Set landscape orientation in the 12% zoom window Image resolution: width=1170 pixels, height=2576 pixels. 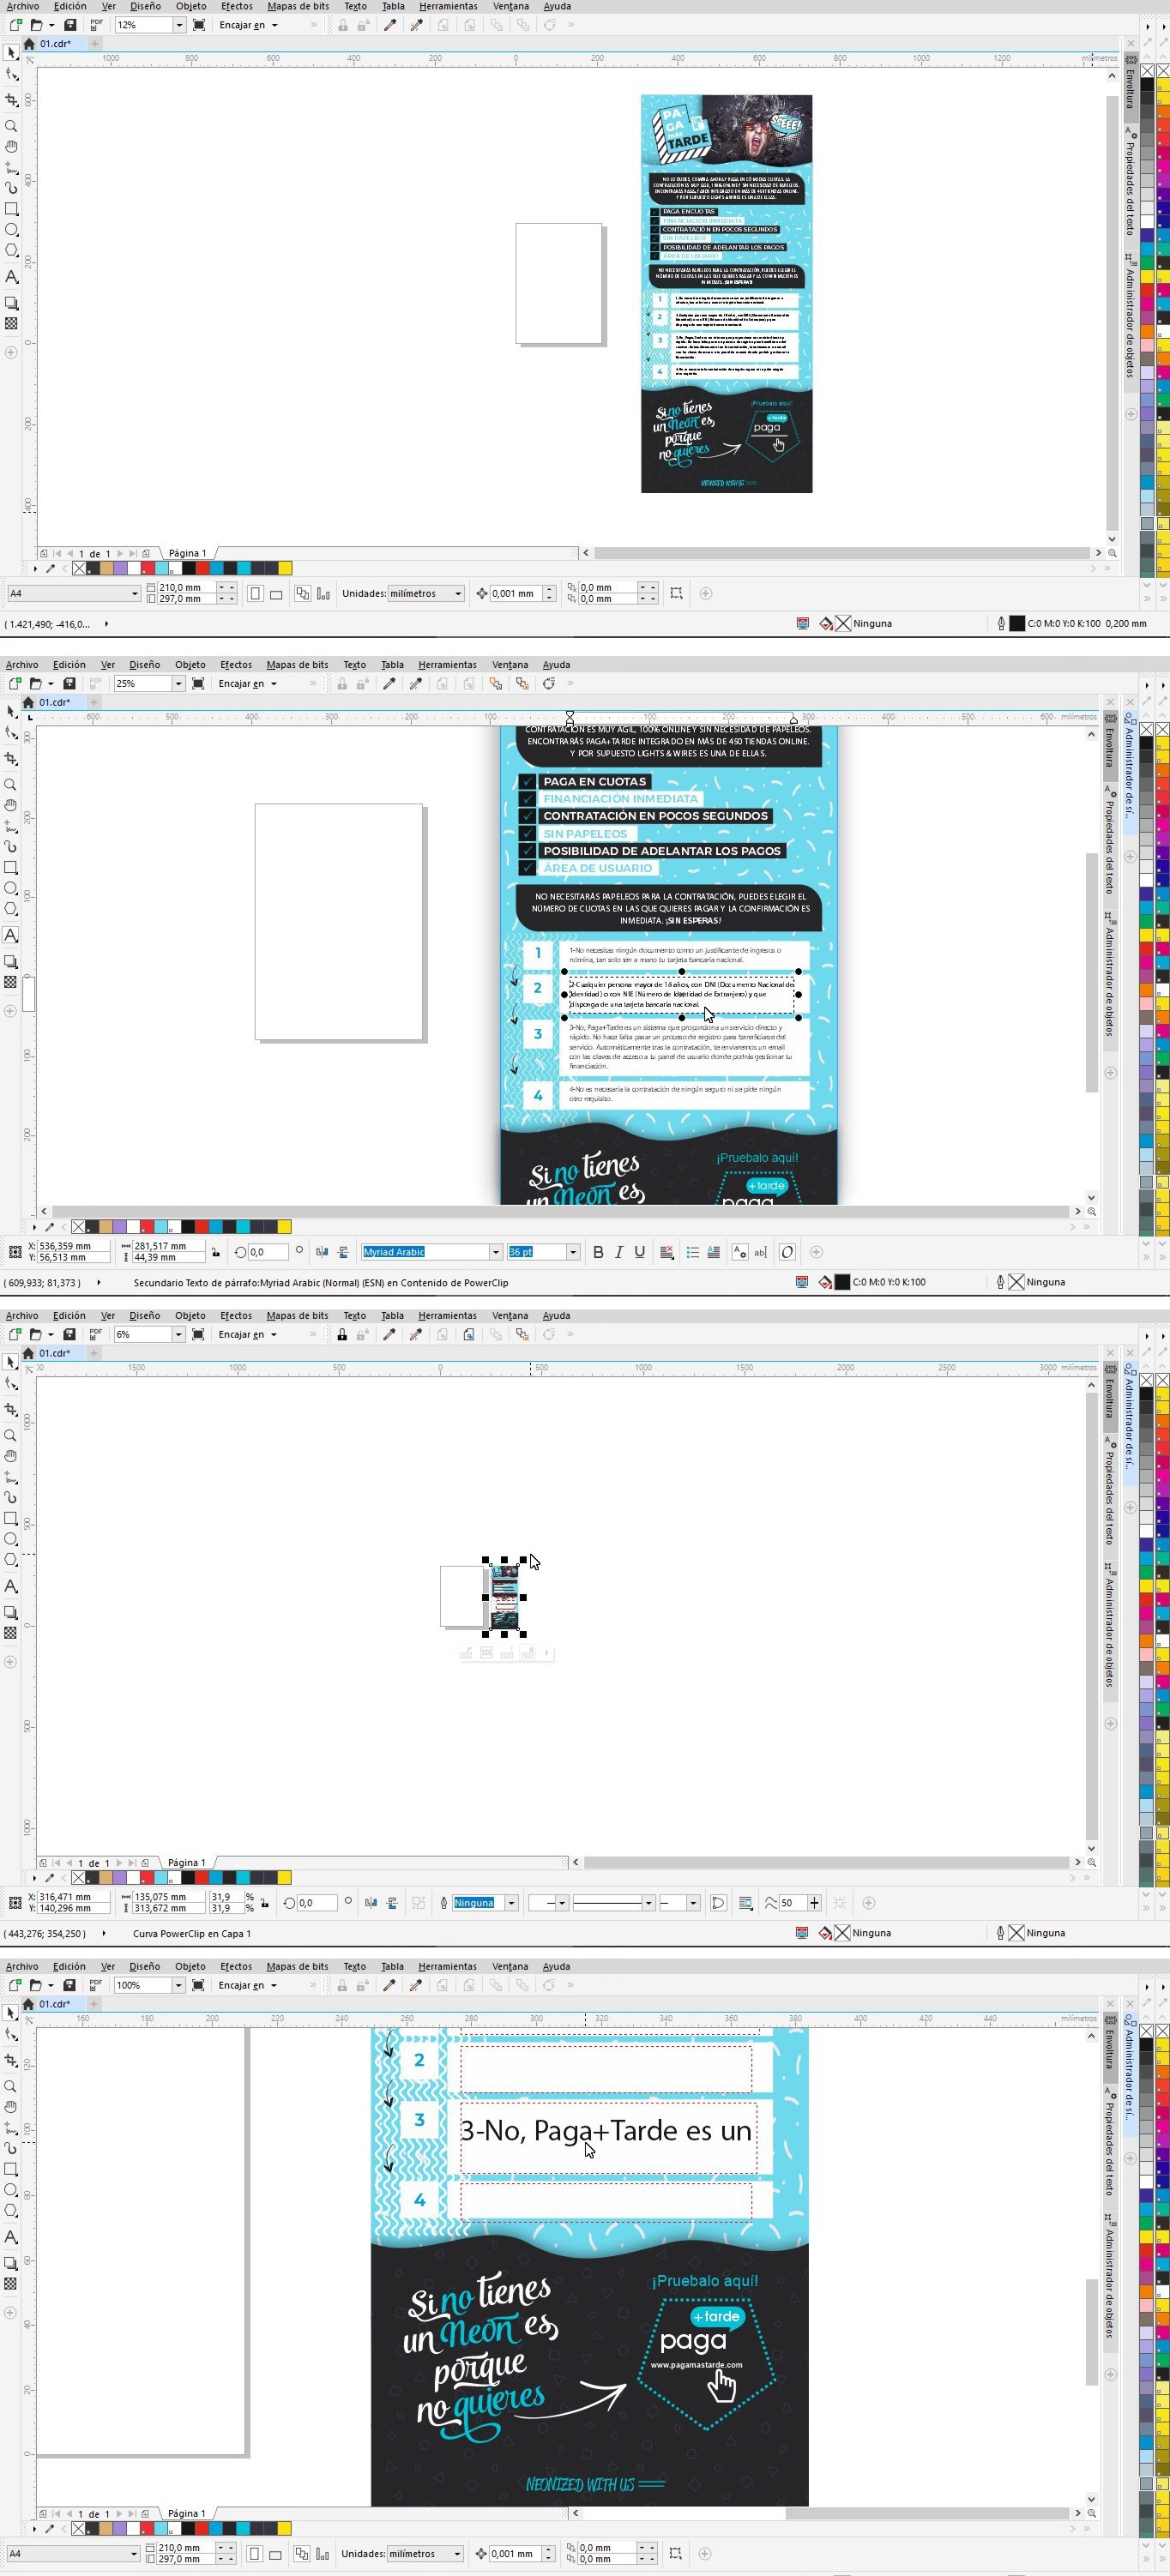point(276,594)
